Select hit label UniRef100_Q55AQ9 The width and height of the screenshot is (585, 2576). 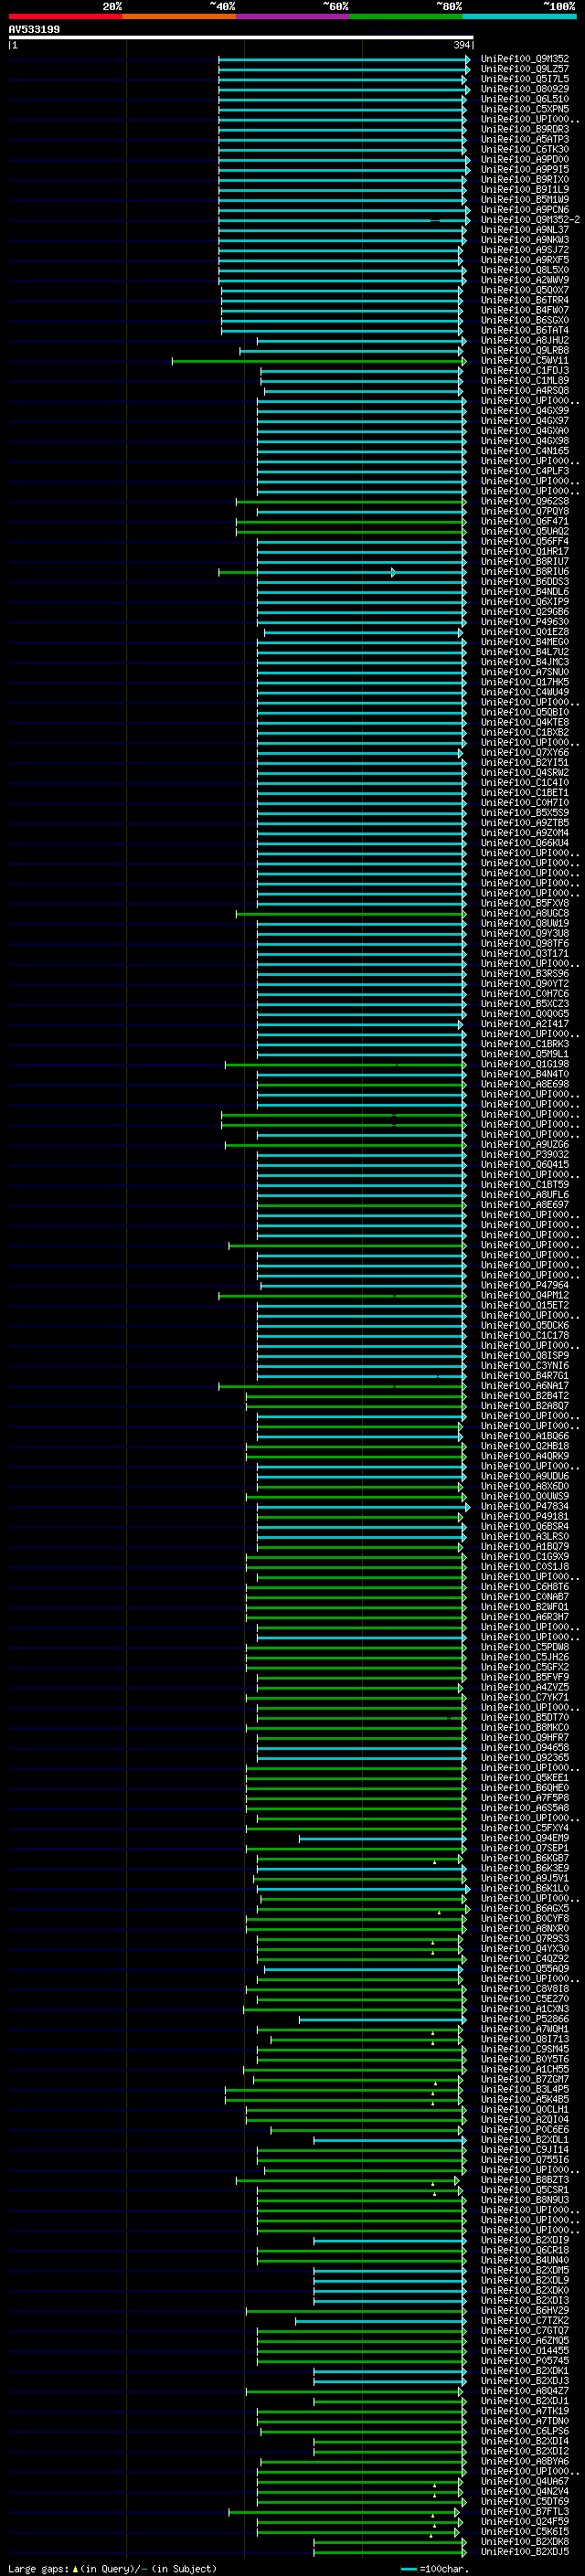(525, 1968)
